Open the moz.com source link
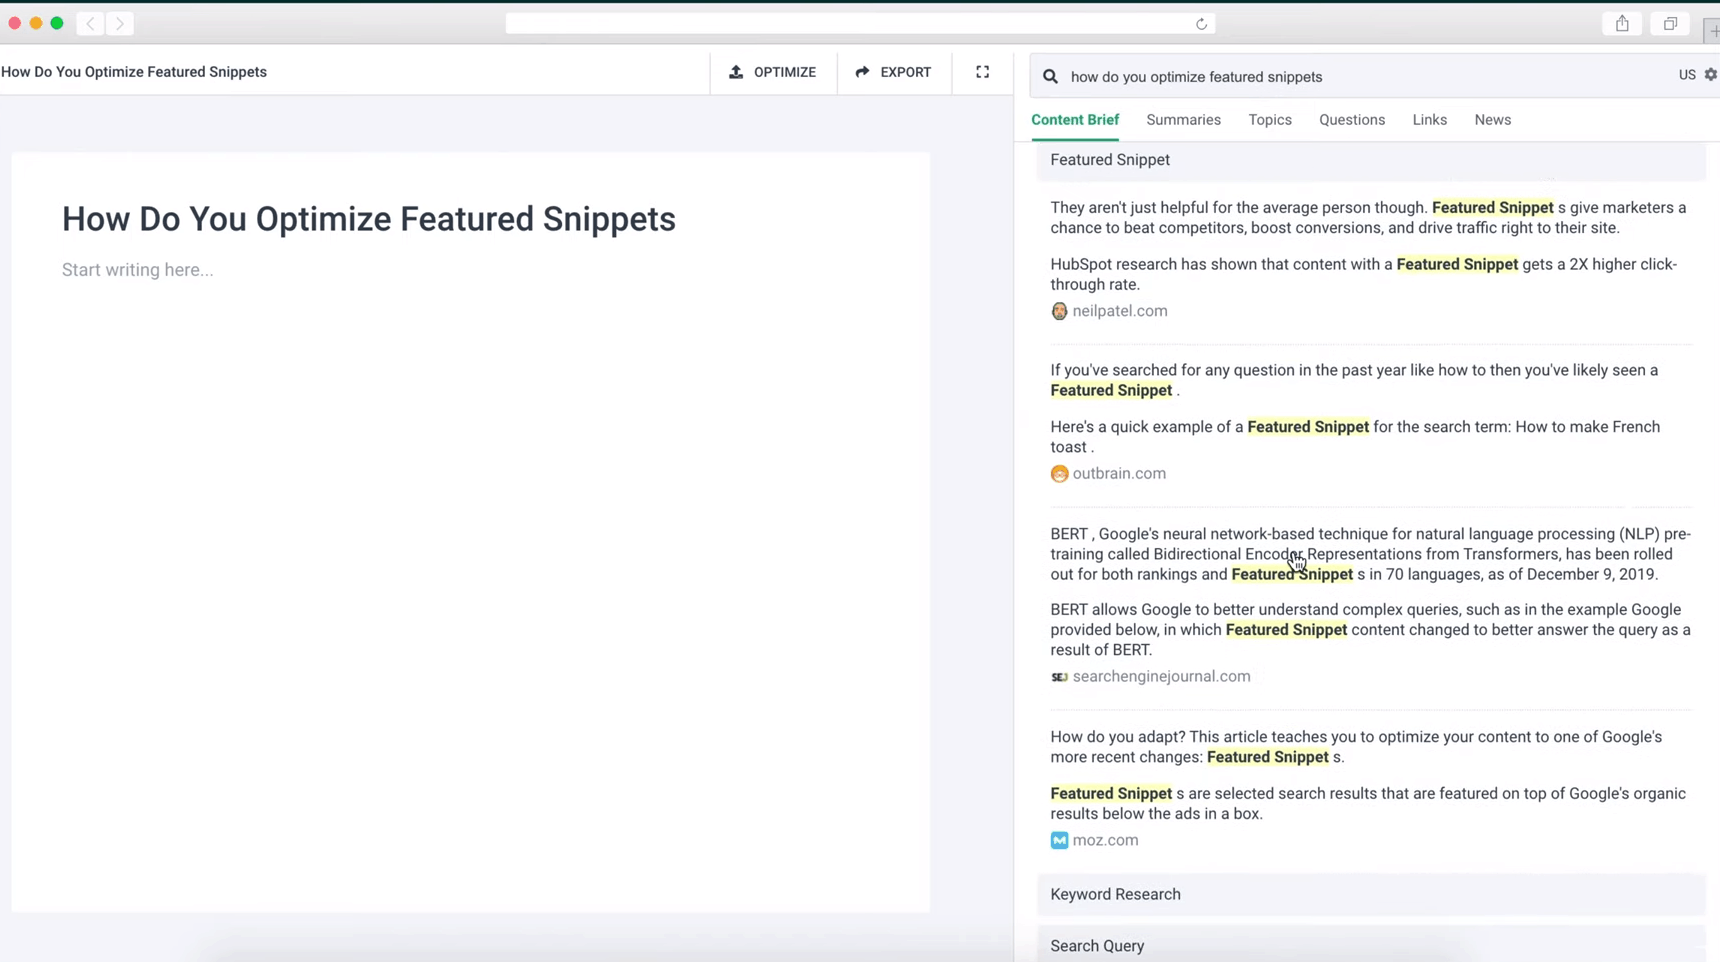 (1105, 841)
